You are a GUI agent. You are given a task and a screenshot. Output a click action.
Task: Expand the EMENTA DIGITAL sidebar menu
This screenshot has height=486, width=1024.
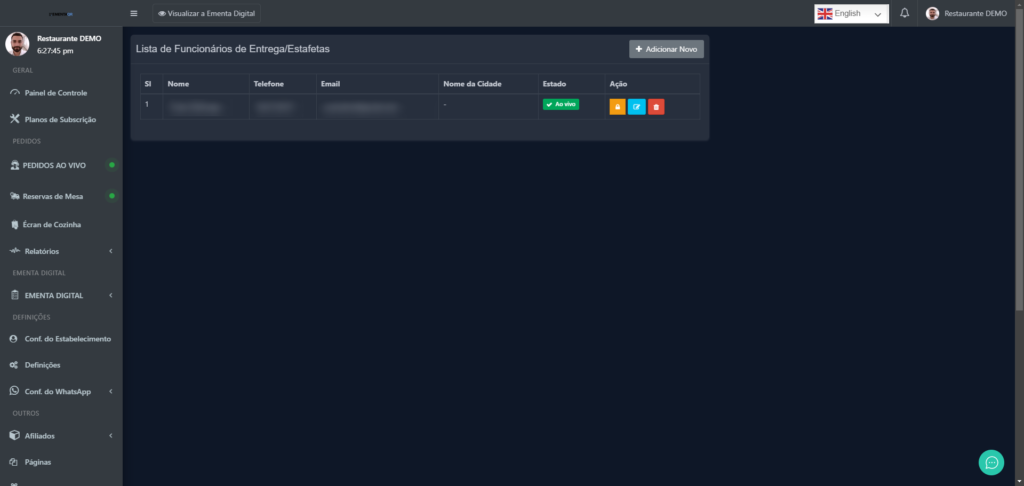[60, 296]
